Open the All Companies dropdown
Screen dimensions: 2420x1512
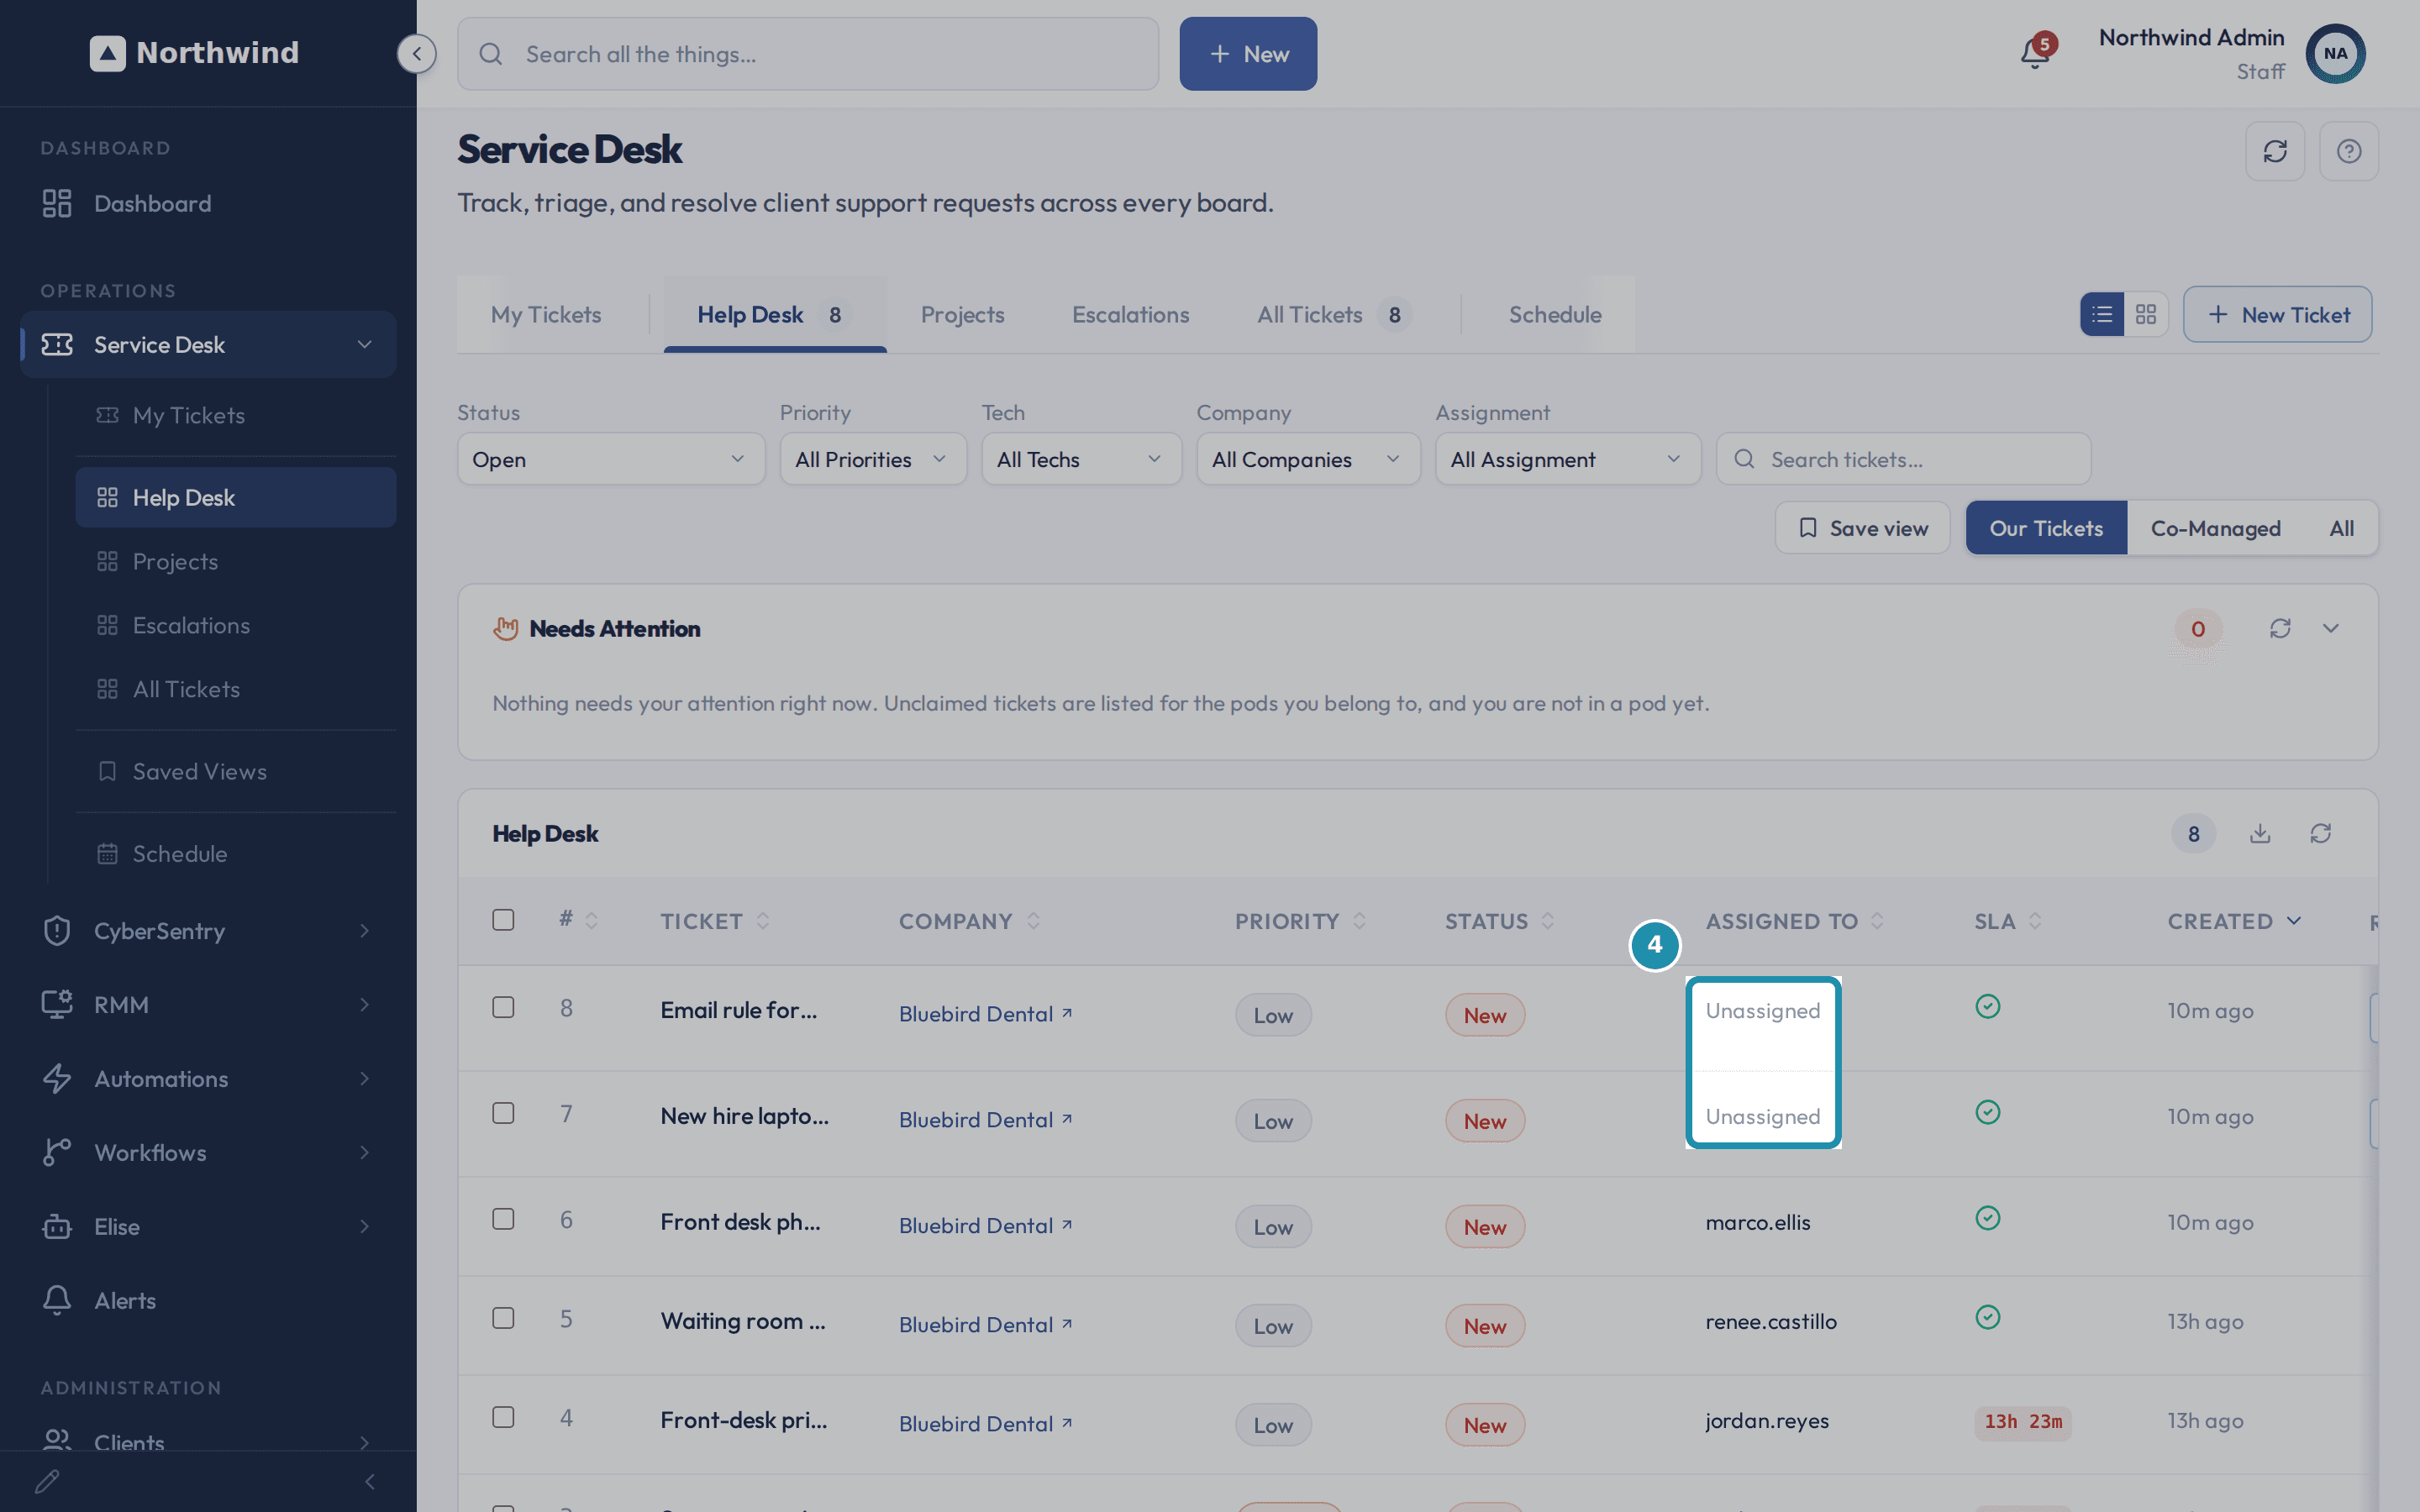[x=1308, y=459]
